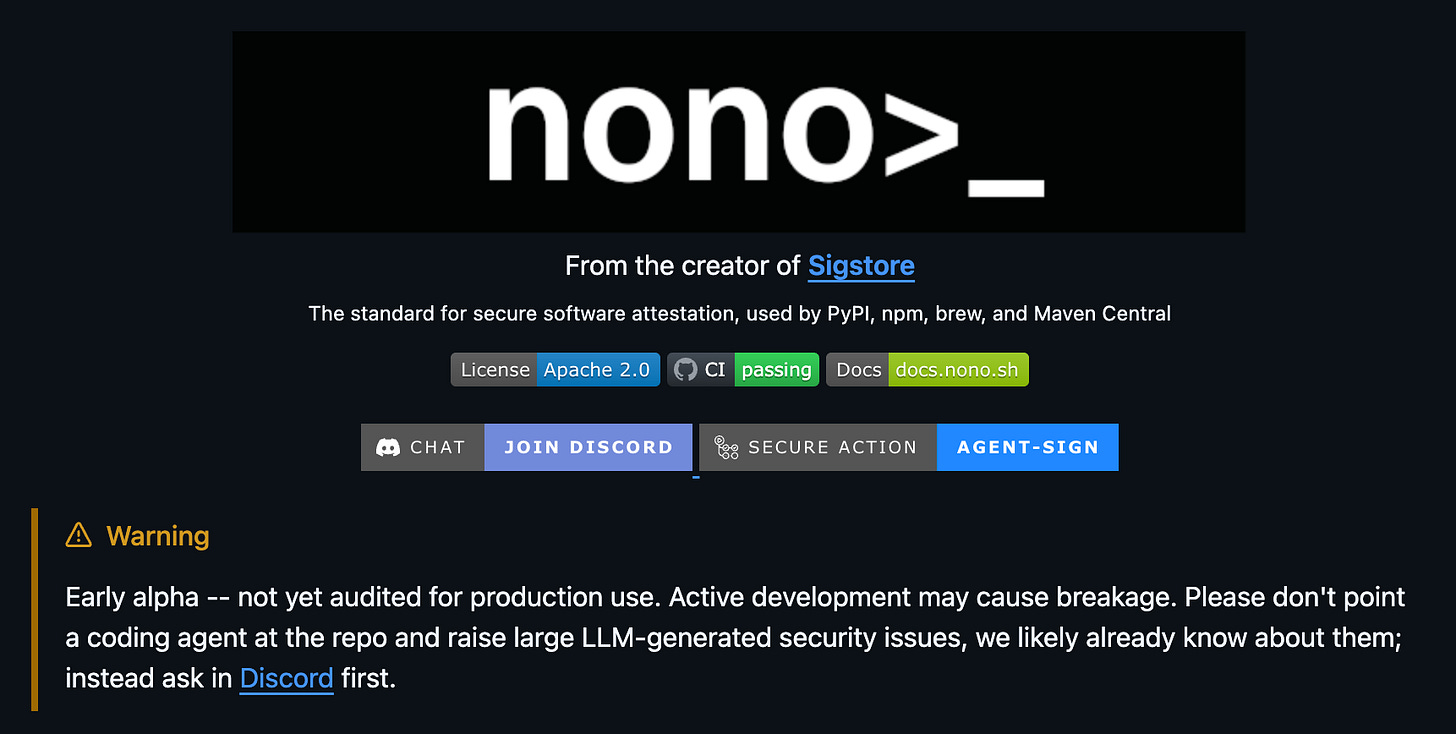Click the 'Warning' heading text

click(158, 536)
